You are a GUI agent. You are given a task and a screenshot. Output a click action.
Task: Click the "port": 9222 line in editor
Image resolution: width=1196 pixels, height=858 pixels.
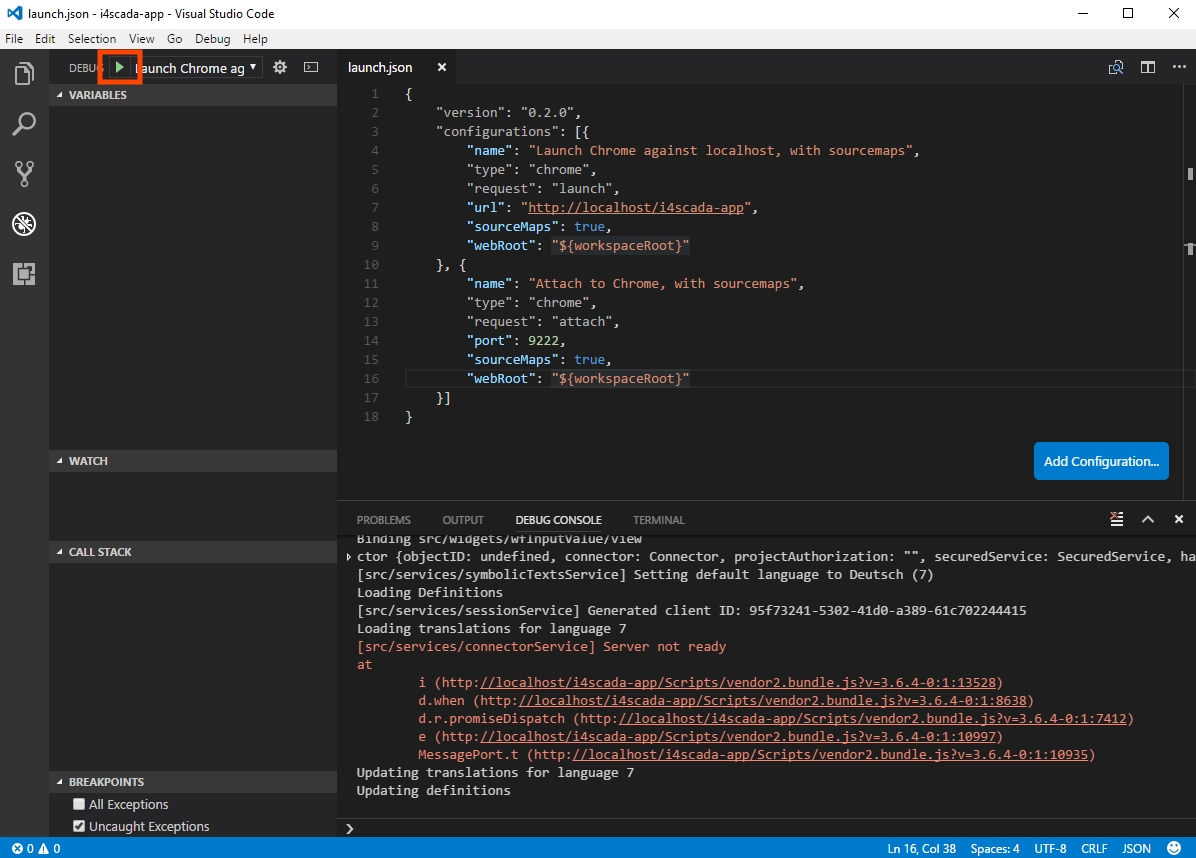(x=516, y=341)
